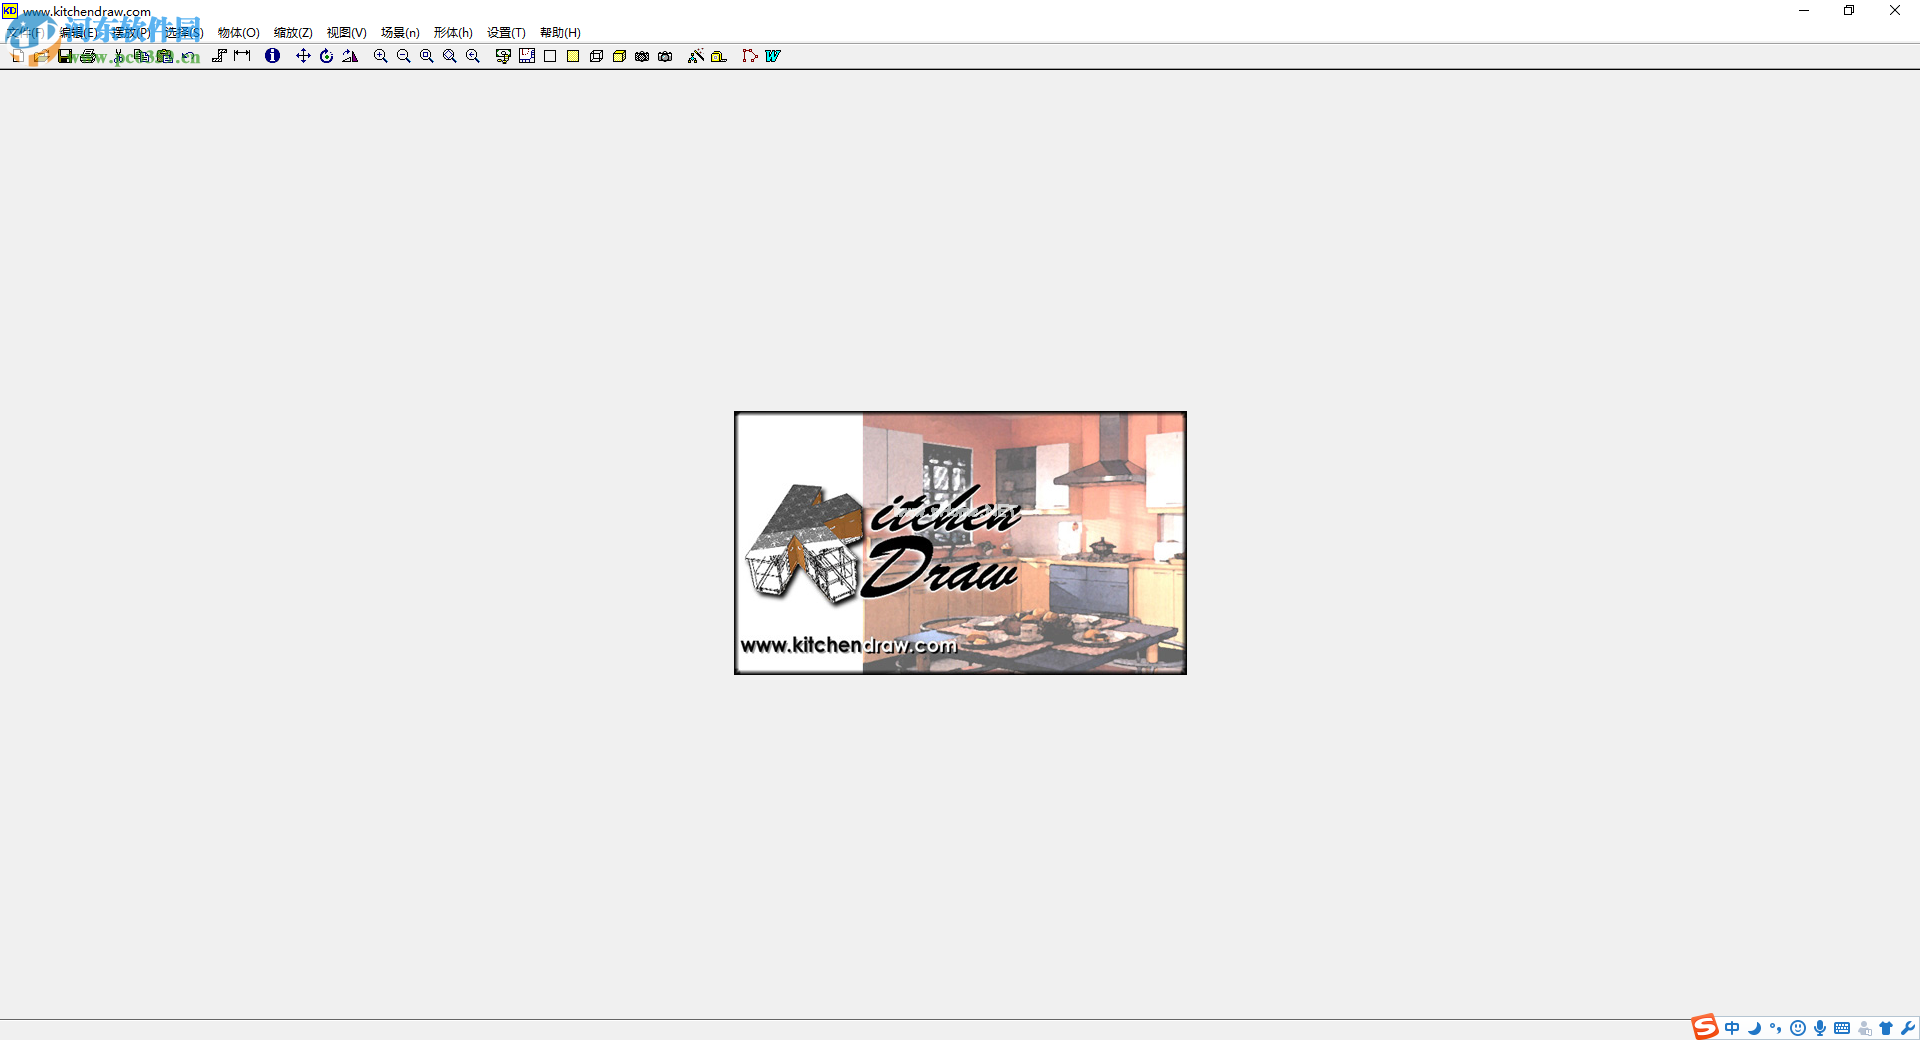Click the microphone voice input icon
This screenshot has height=1040, width=1920.
pyautogui.click(x=1820, y=1028)
